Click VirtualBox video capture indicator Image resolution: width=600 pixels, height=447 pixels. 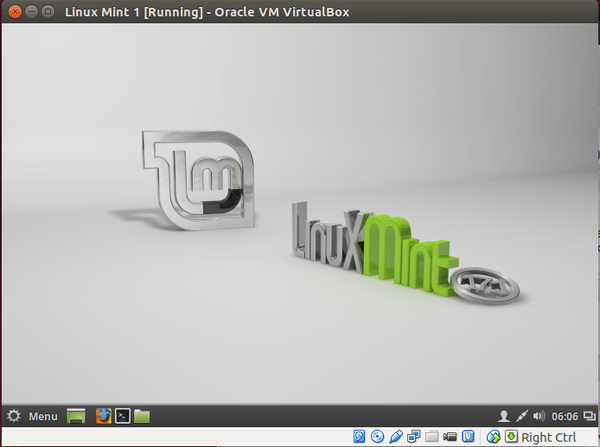coord(450,437)
